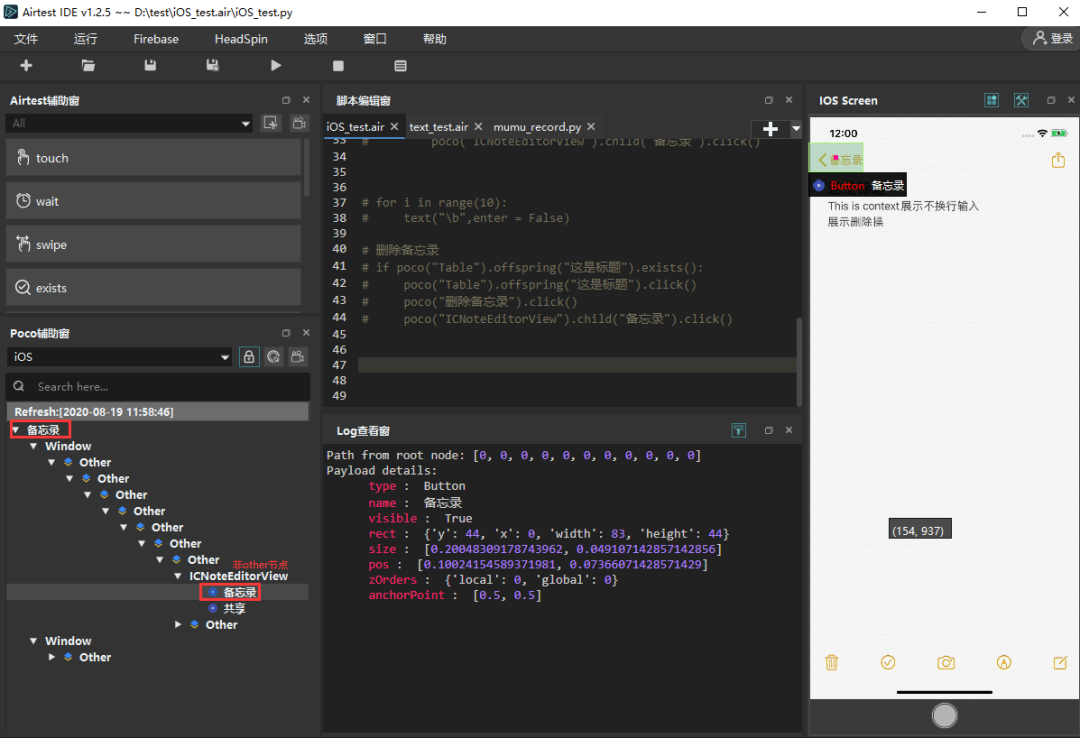Collapse the ICNoteEditorView tree node
1080x738 pixels.
click(x=178, y=576)
